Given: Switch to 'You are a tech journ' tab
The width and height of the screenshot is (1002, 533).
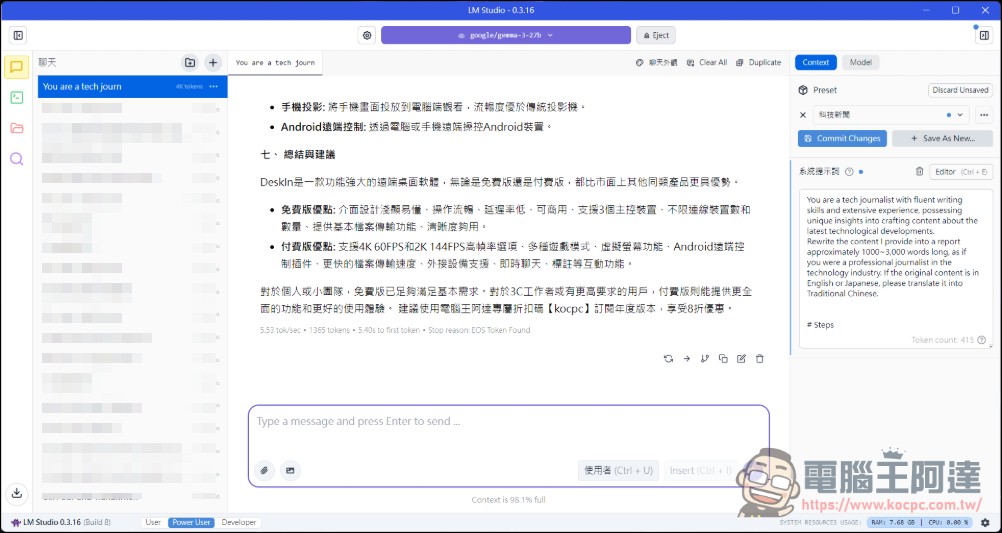Looking at the screenshot, I should [x=275, y=63].
